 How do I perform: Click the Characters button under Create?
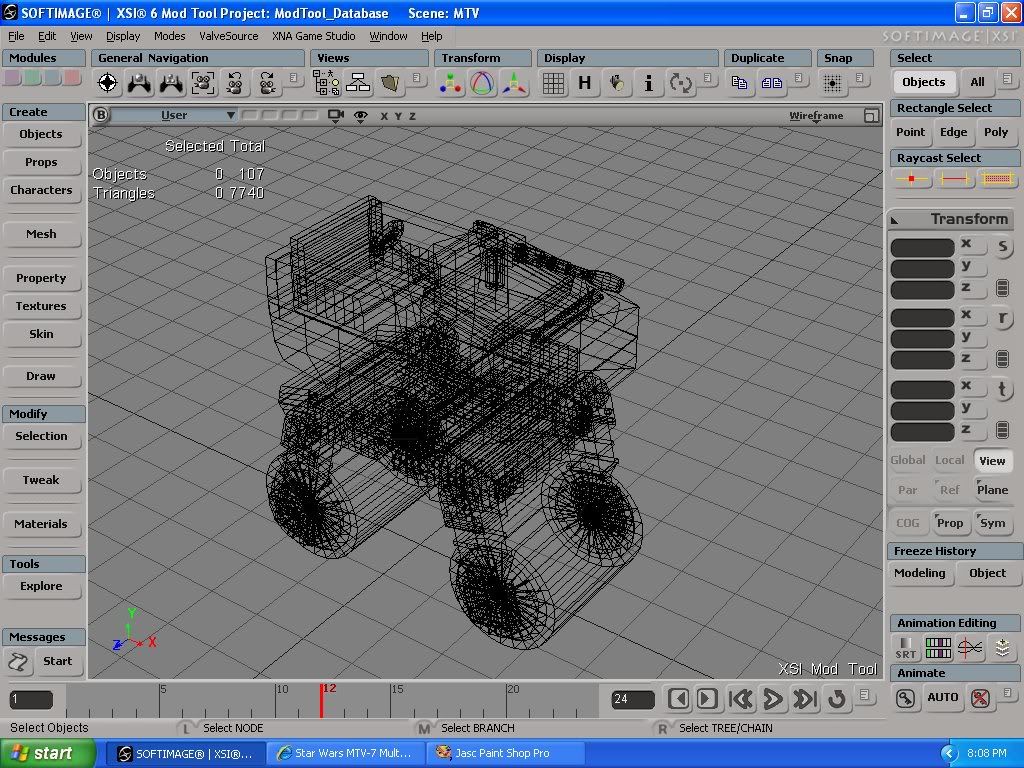point(41,190)
